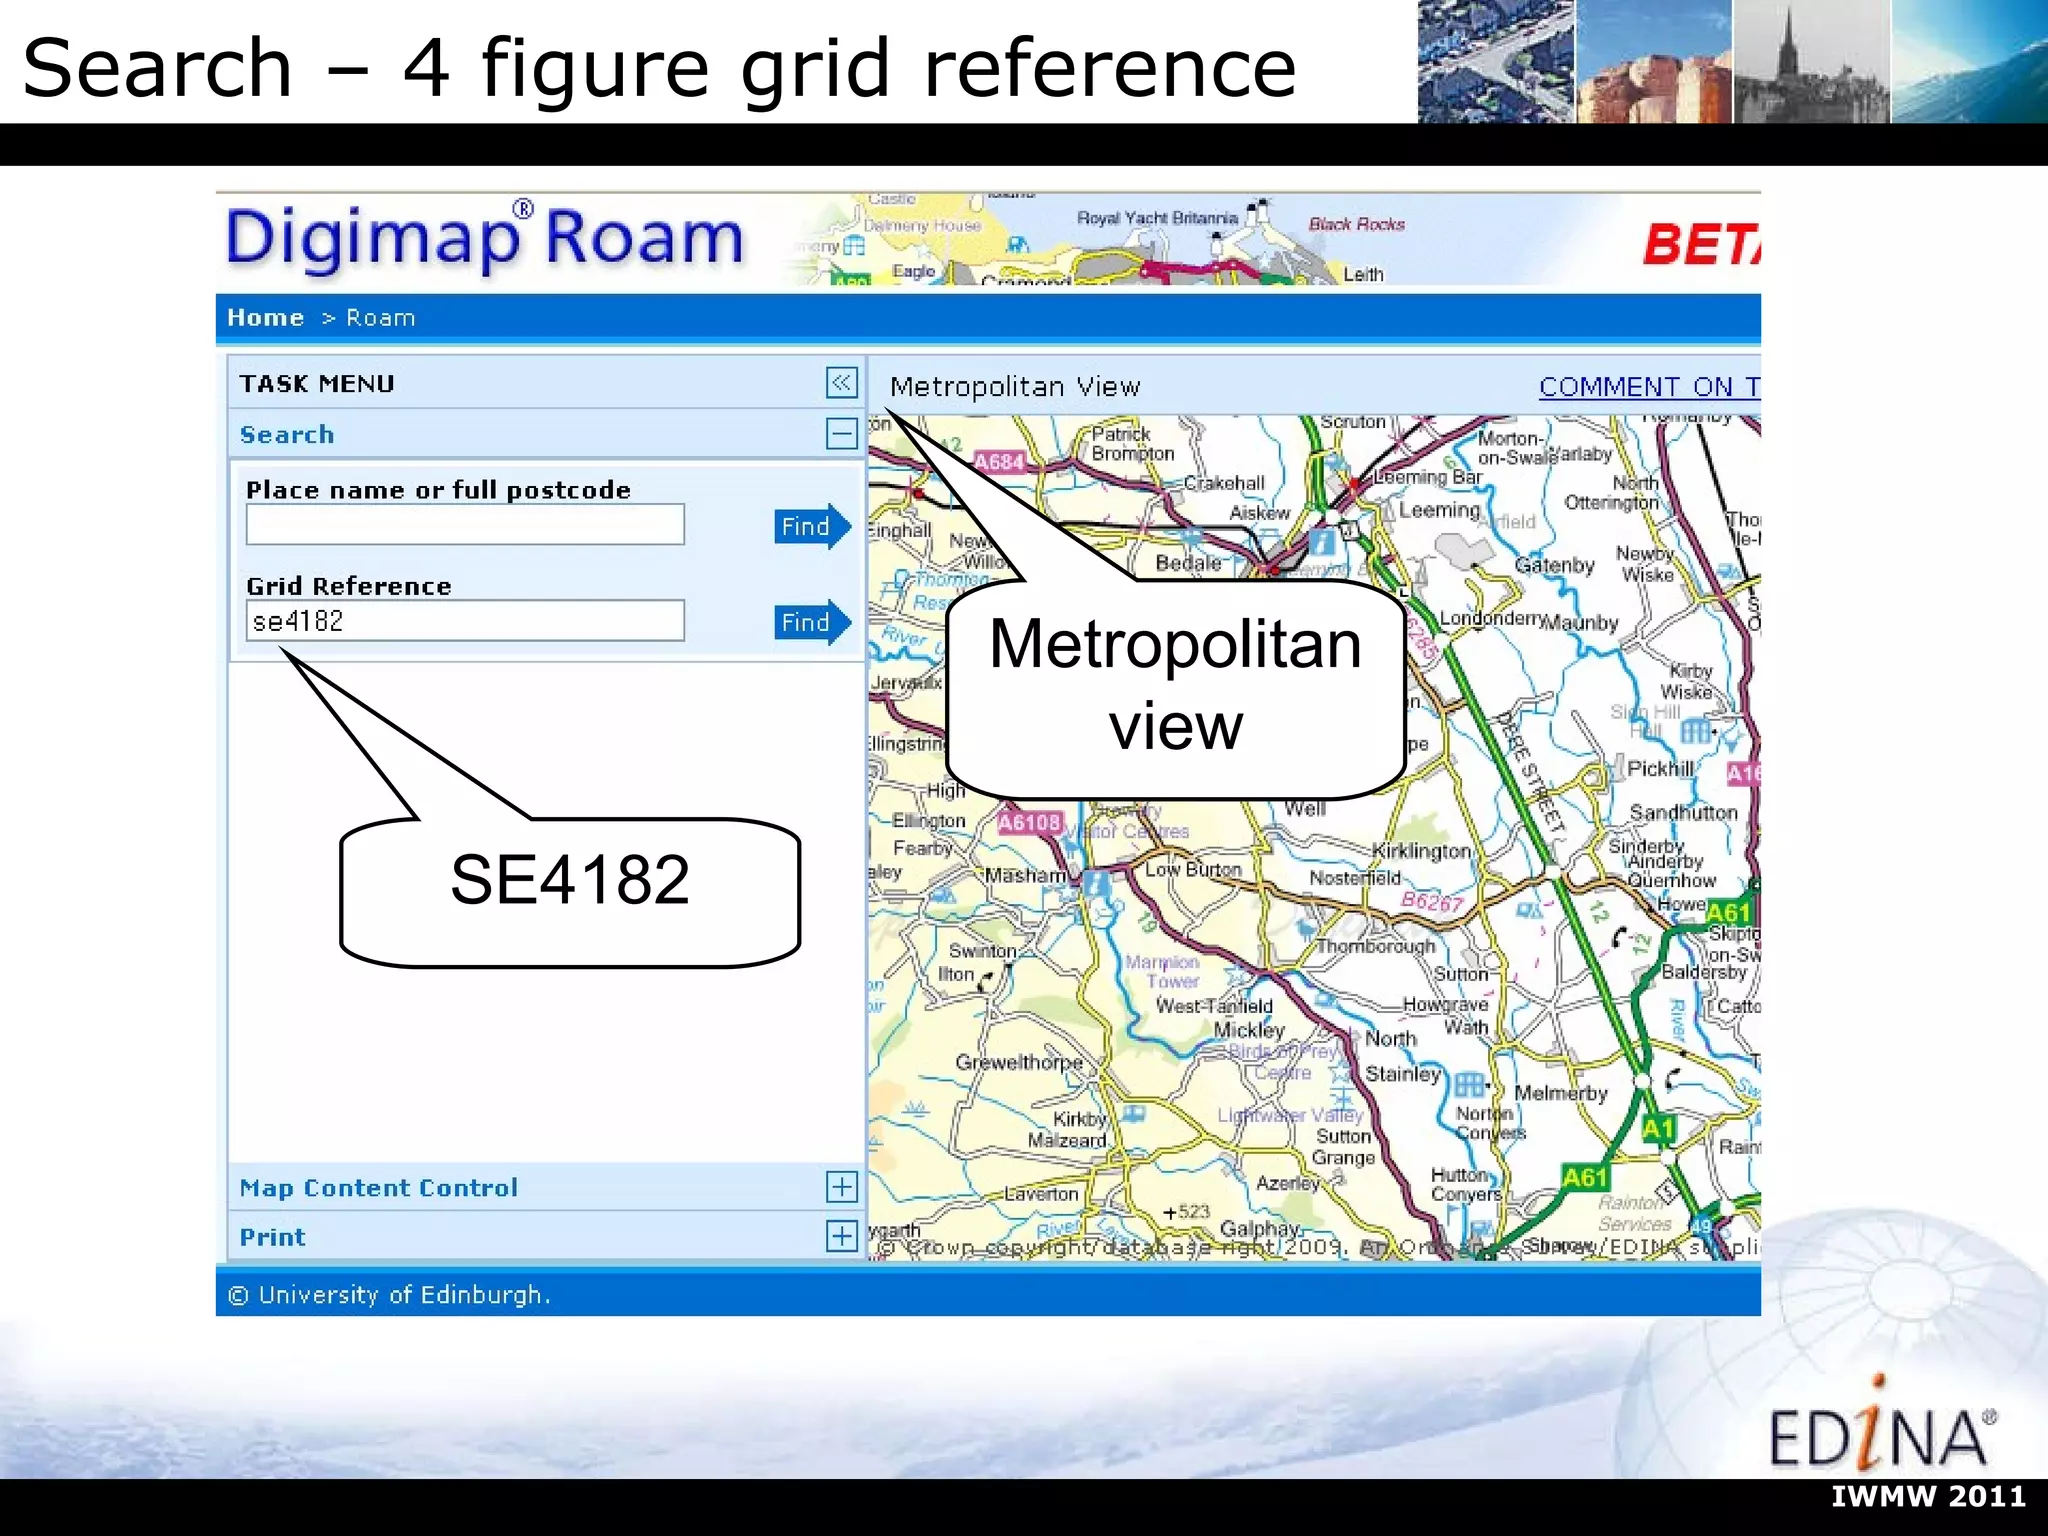Click the Thornborough label on the map
This screenshot has height=1536, width=2048.
1376,946
